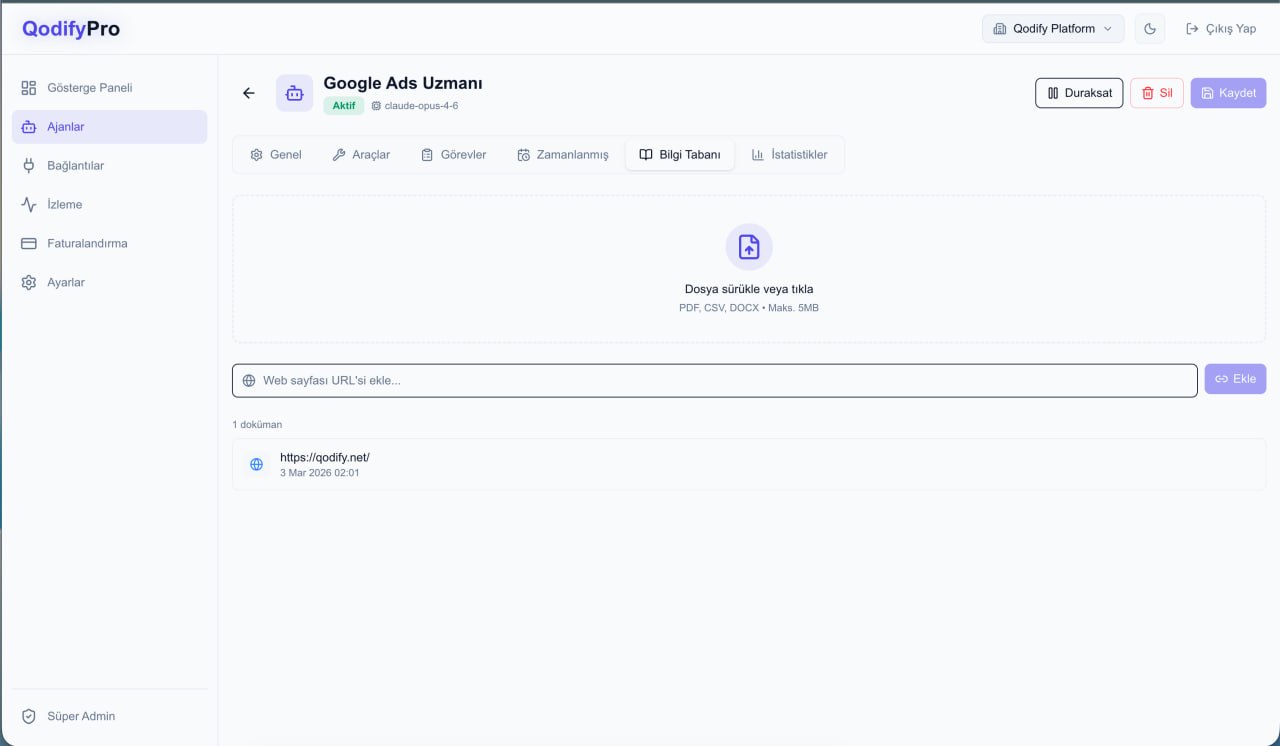Viewport: 1280px width, 746px height.
Task: Open Bağlantılar plug icon in sidebar
Action: click(x=29, y=166)
